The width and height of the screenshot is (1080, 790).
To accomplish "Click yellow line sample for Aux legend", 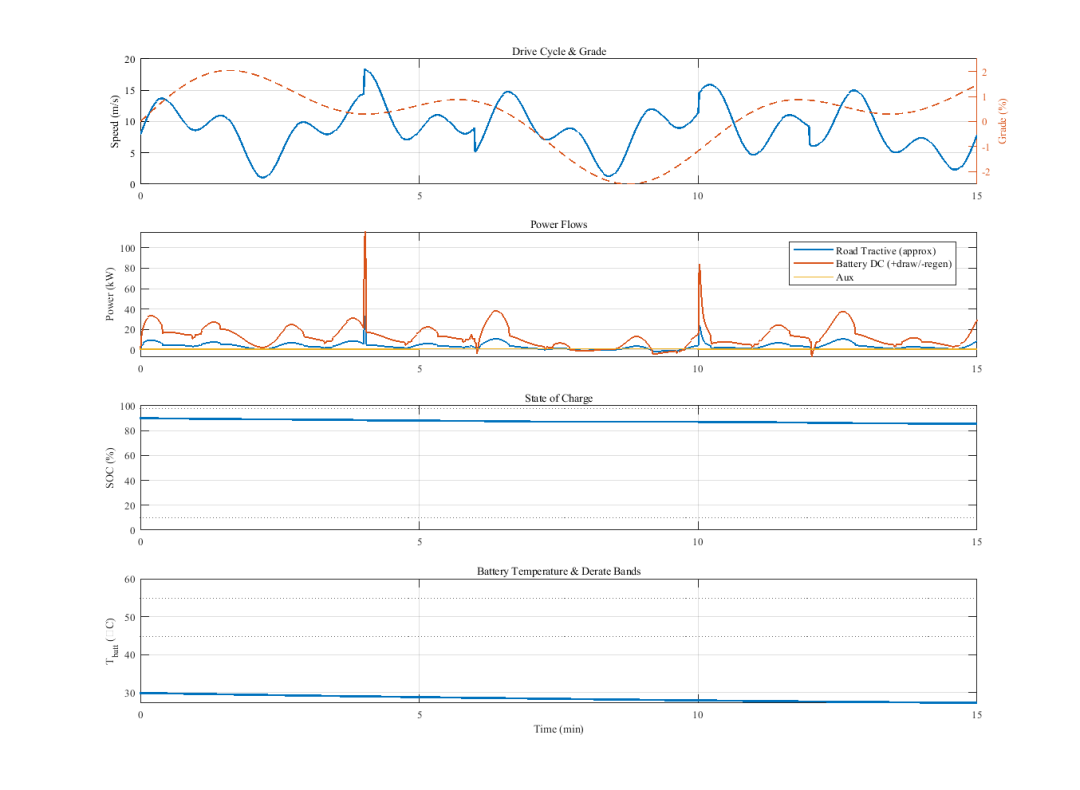I will [x=813, y=277].
